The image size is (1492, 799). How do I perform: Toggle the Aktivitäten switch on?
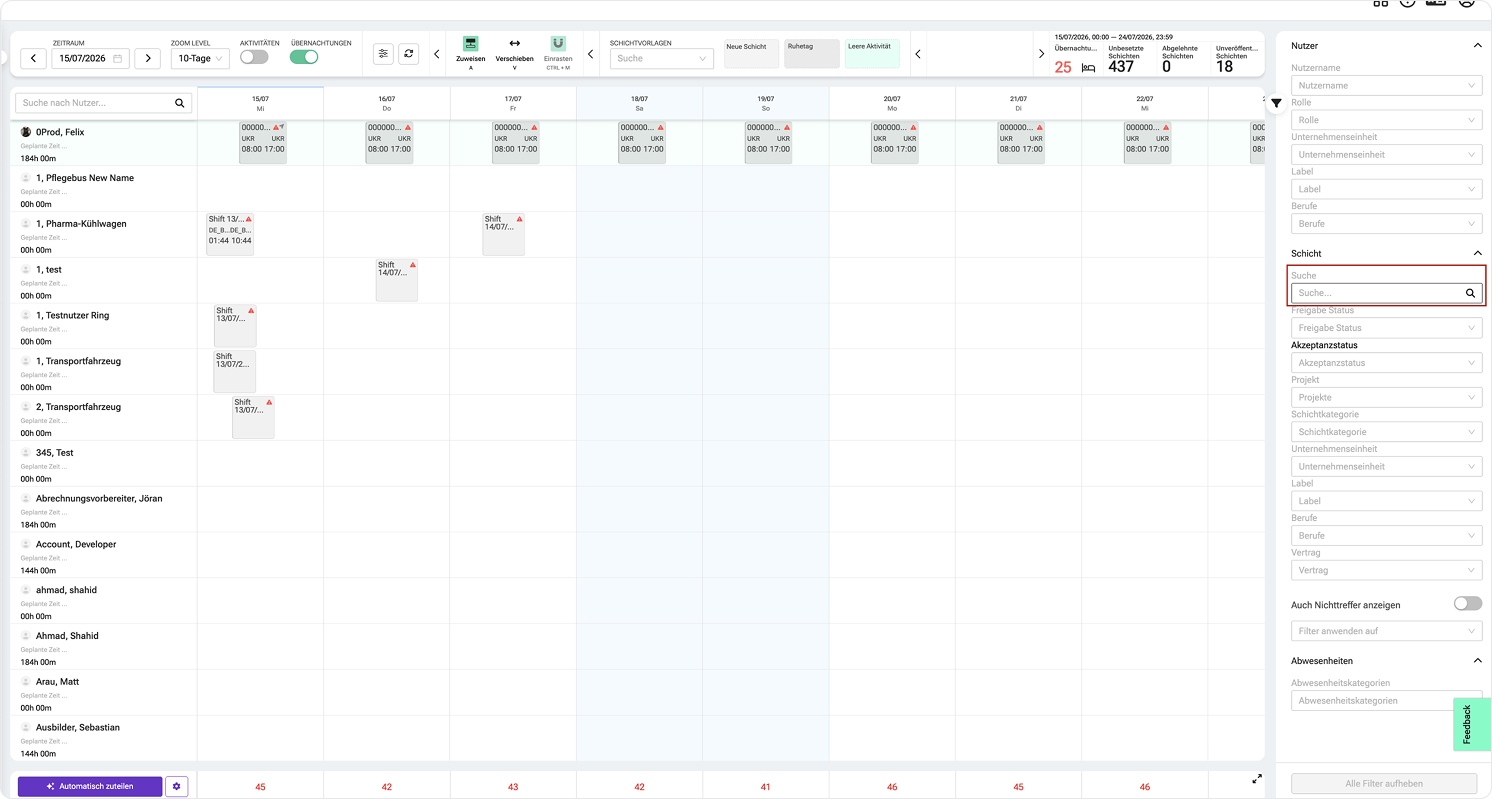click(254, 57)
